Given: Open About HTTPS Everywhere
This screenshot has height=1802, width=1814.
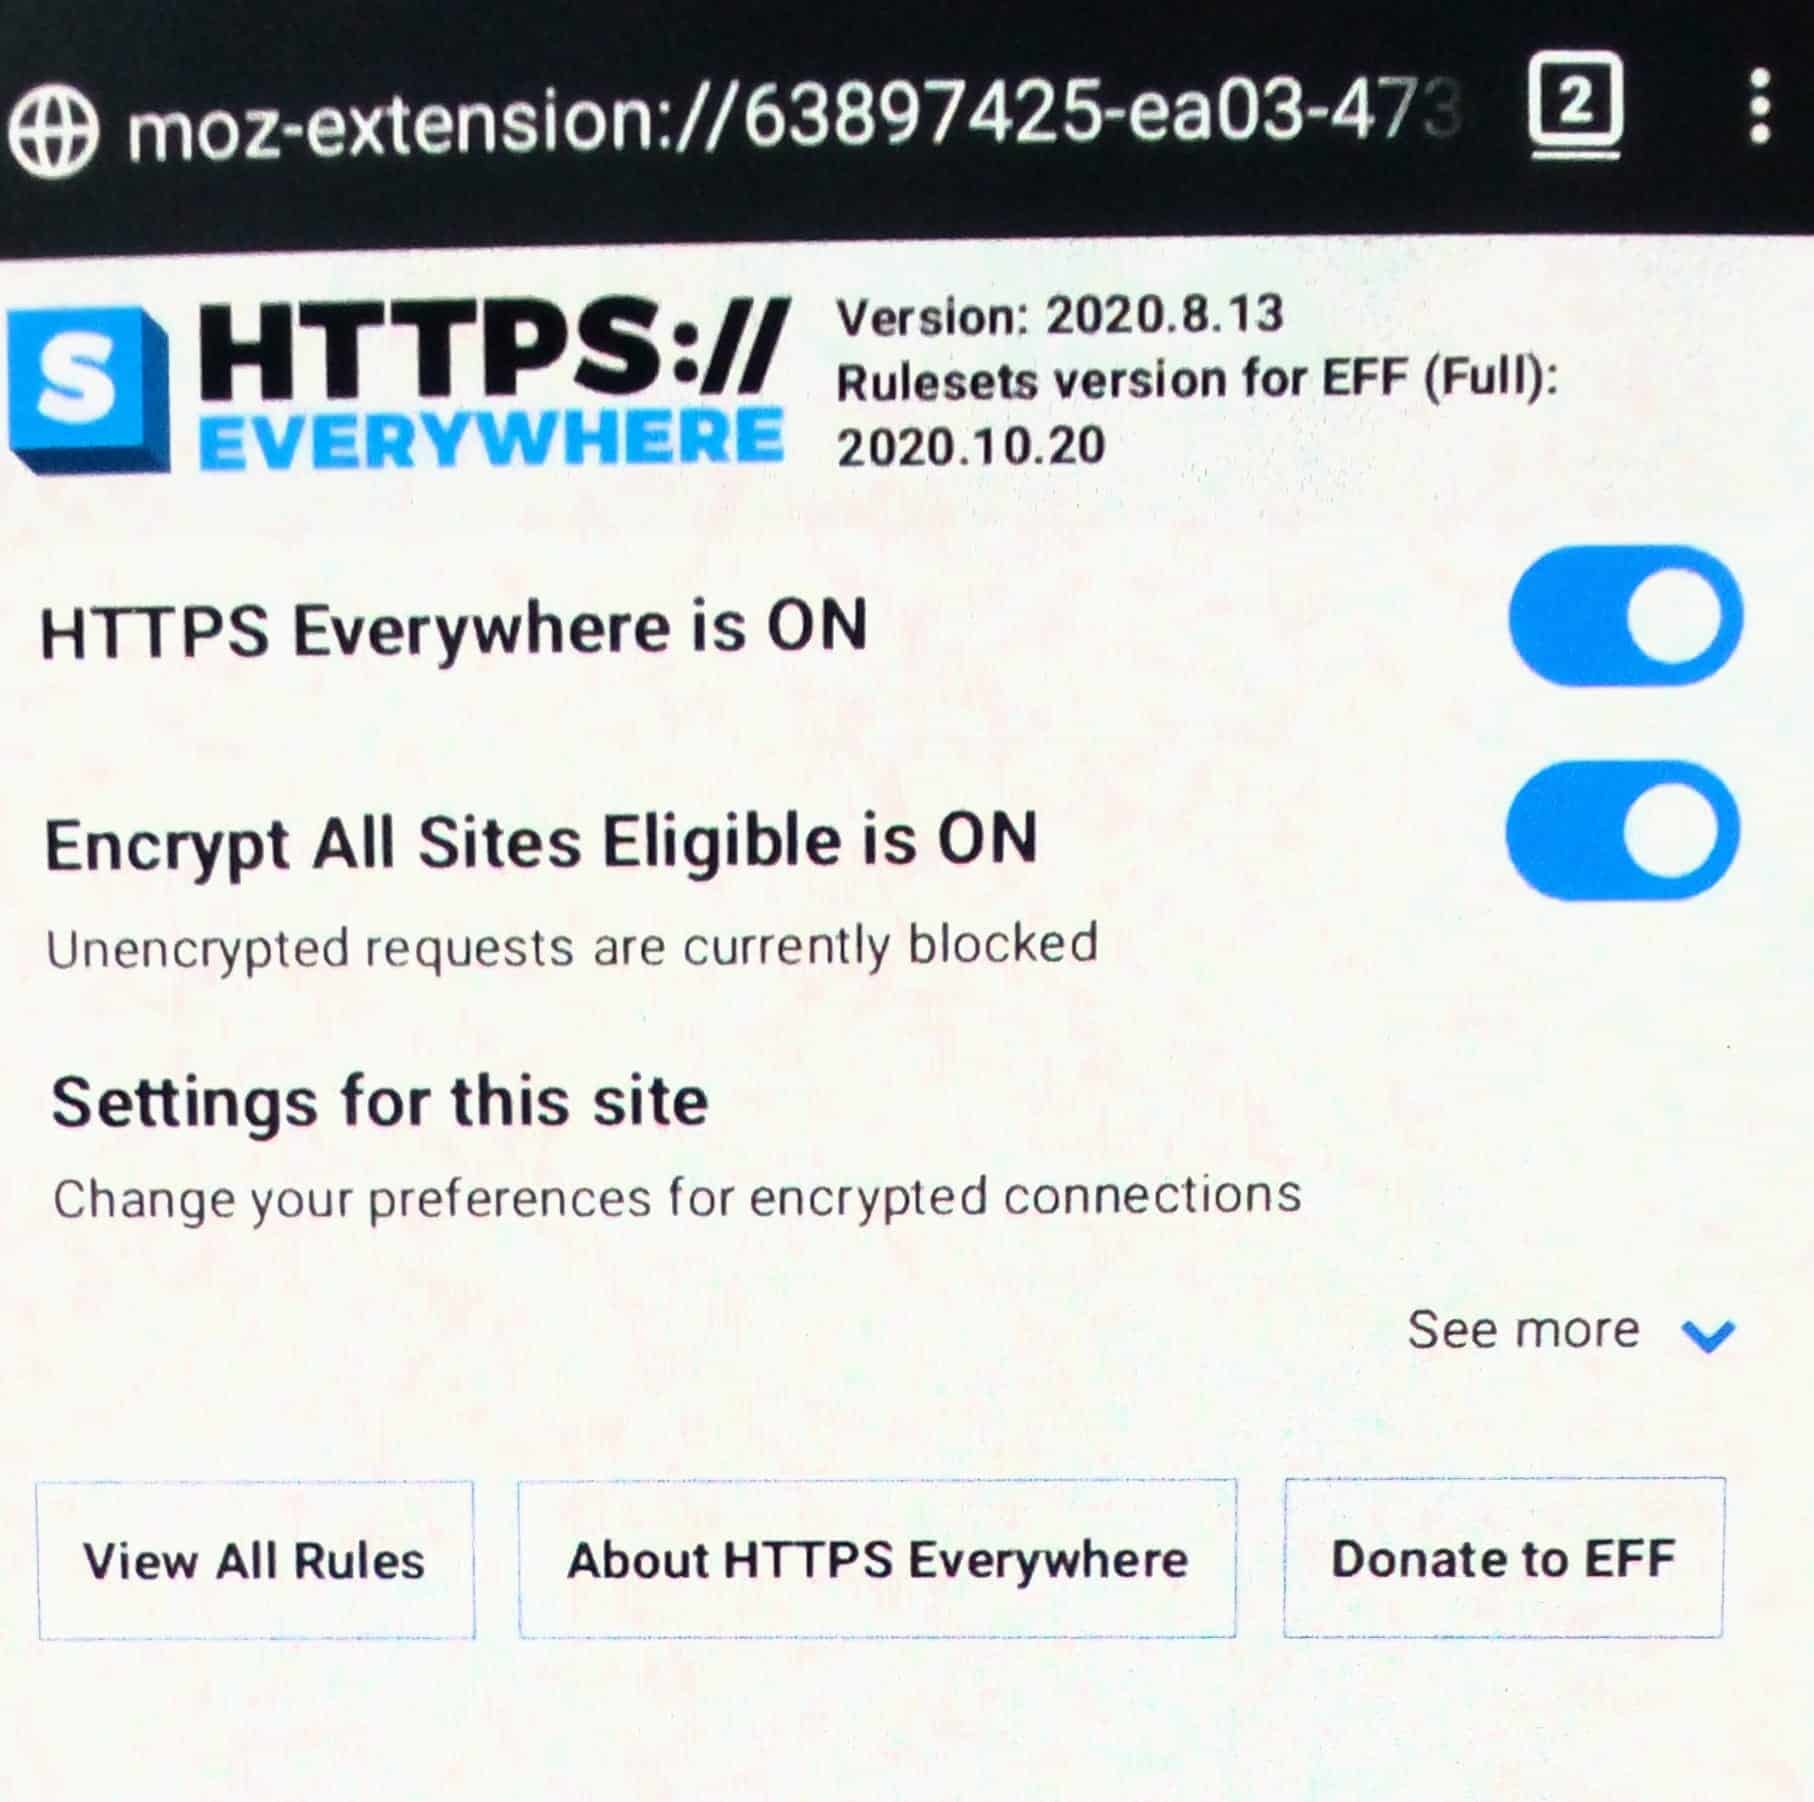Looking at the screenshot, I should 877,1559.
